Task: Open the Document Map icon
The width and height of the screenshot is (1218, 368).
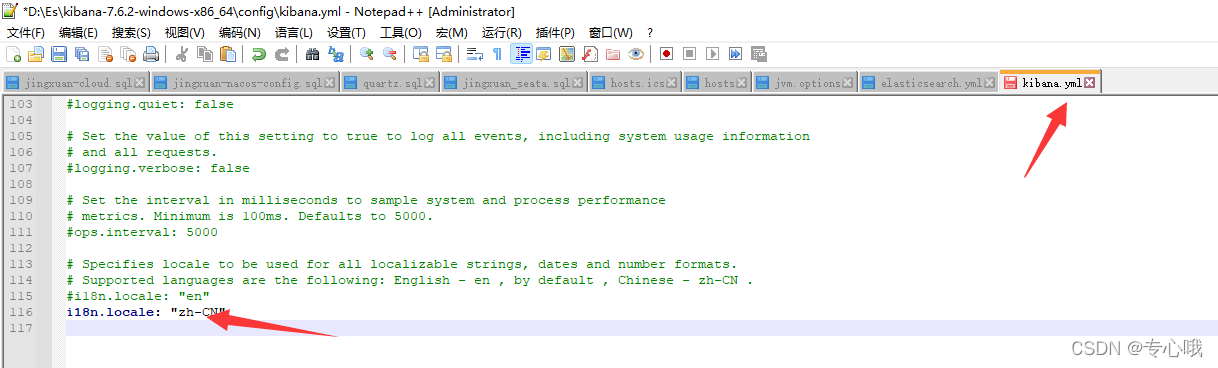Action: pyautogui.click(x=567, y=54)
